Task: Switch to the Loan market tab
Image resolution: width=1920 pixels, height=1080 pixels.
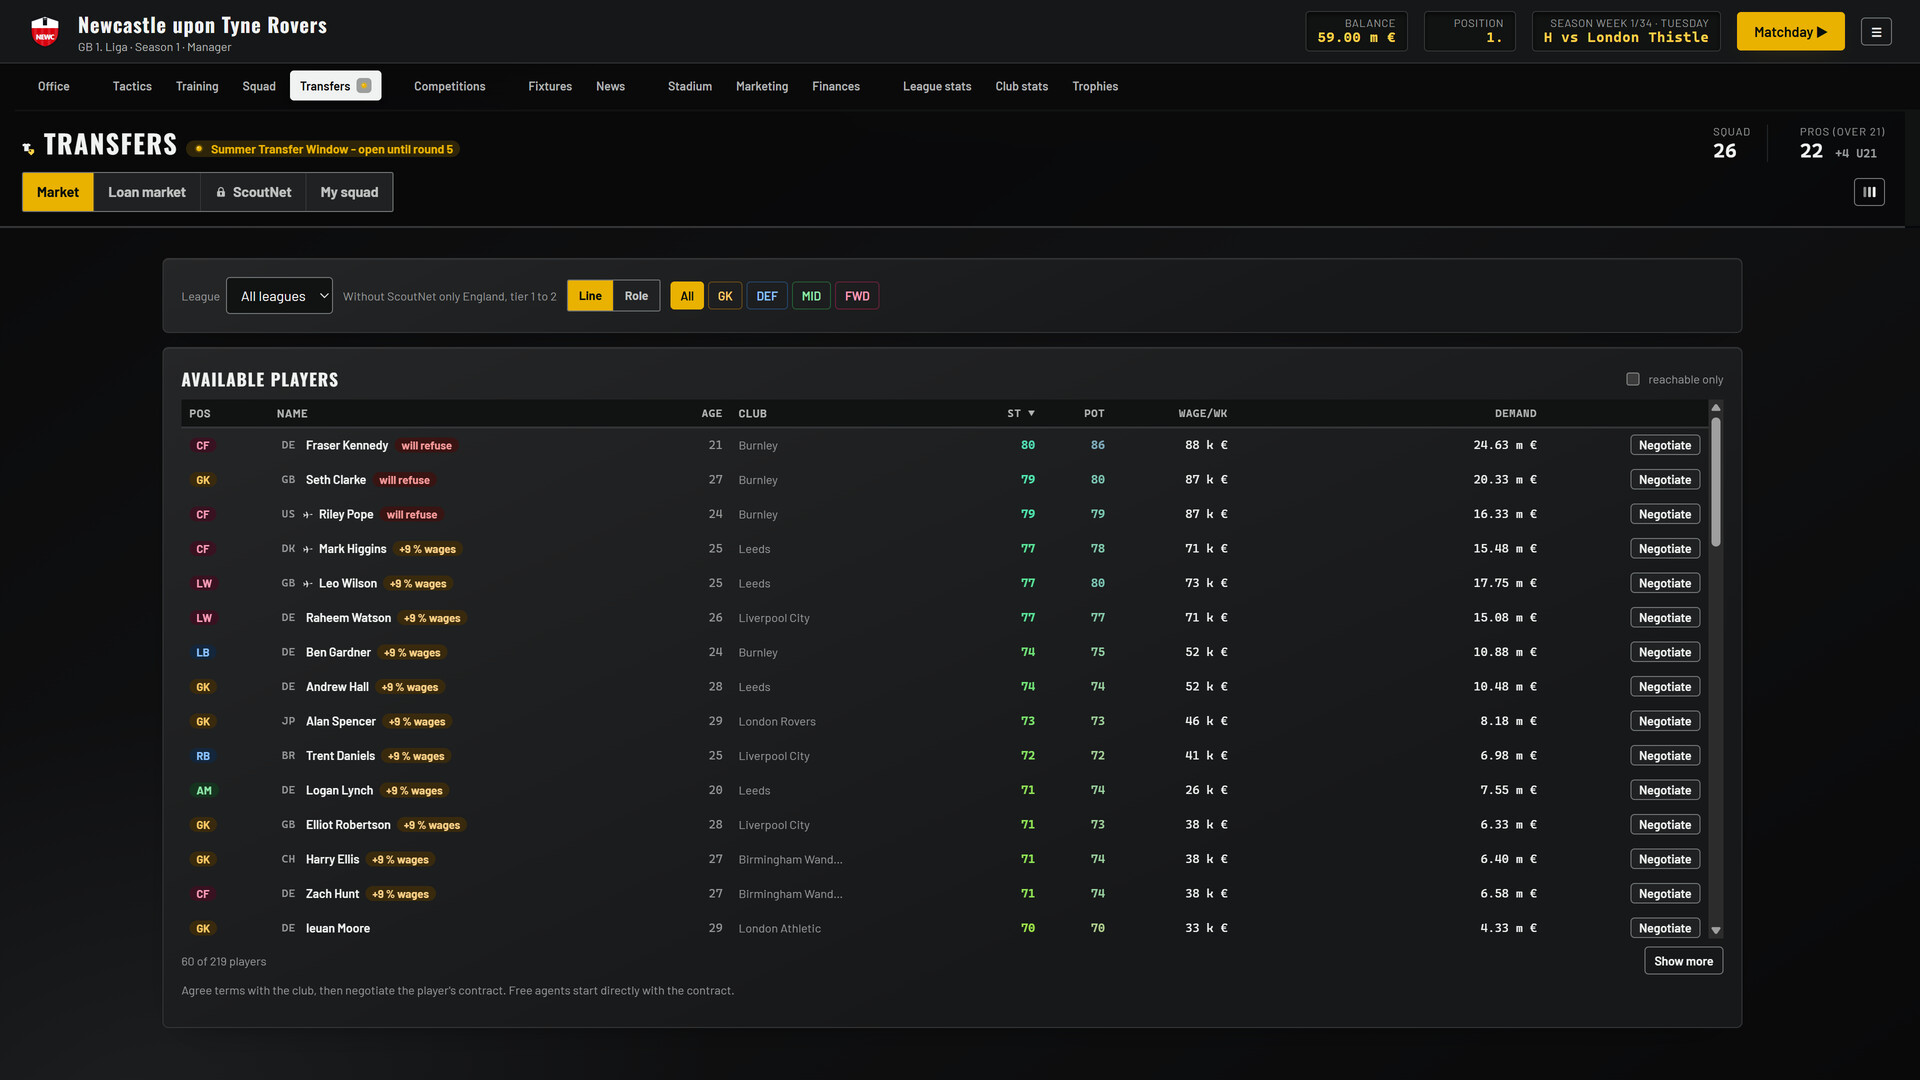Action: [x=147, y=192]
